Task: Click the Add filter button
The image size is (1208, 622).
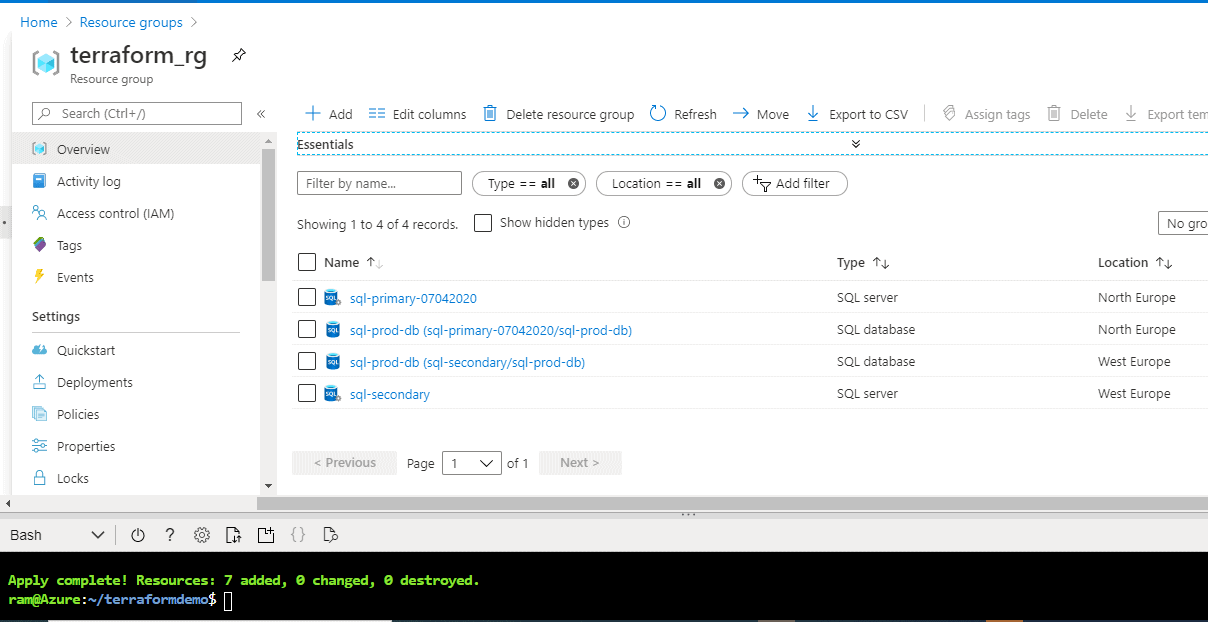Action: (794, 184)
